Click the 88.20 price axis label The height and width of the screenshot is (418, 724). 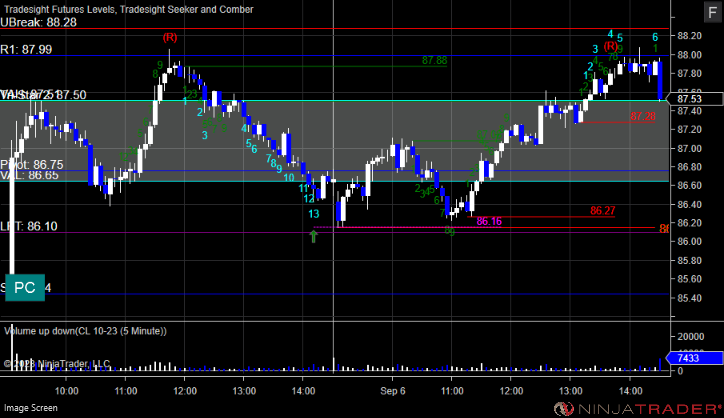(x=689, y=36)
